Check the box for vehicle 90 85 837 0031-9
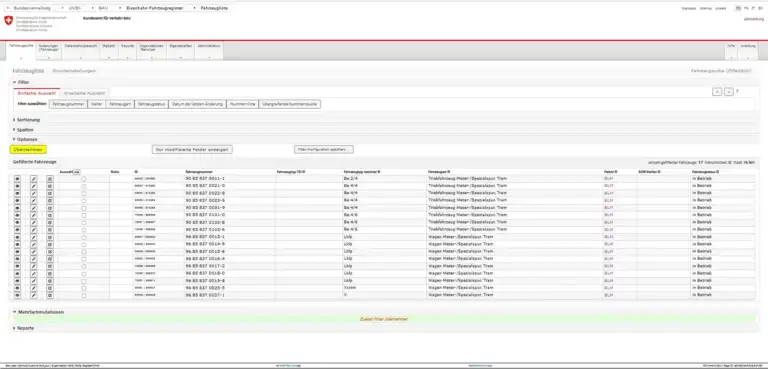 (84, 208)
